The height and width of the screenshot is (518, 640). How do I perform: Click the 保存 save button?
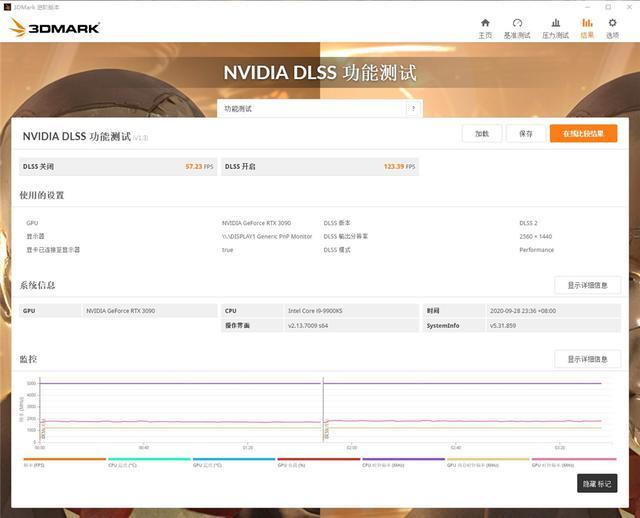click(x=526, y=133)
